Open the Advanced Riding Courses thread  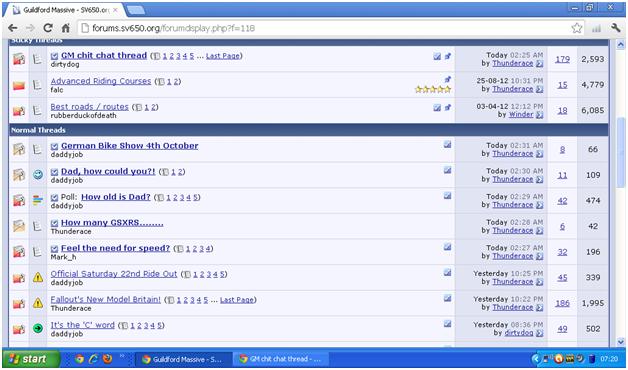coord(101,81)
